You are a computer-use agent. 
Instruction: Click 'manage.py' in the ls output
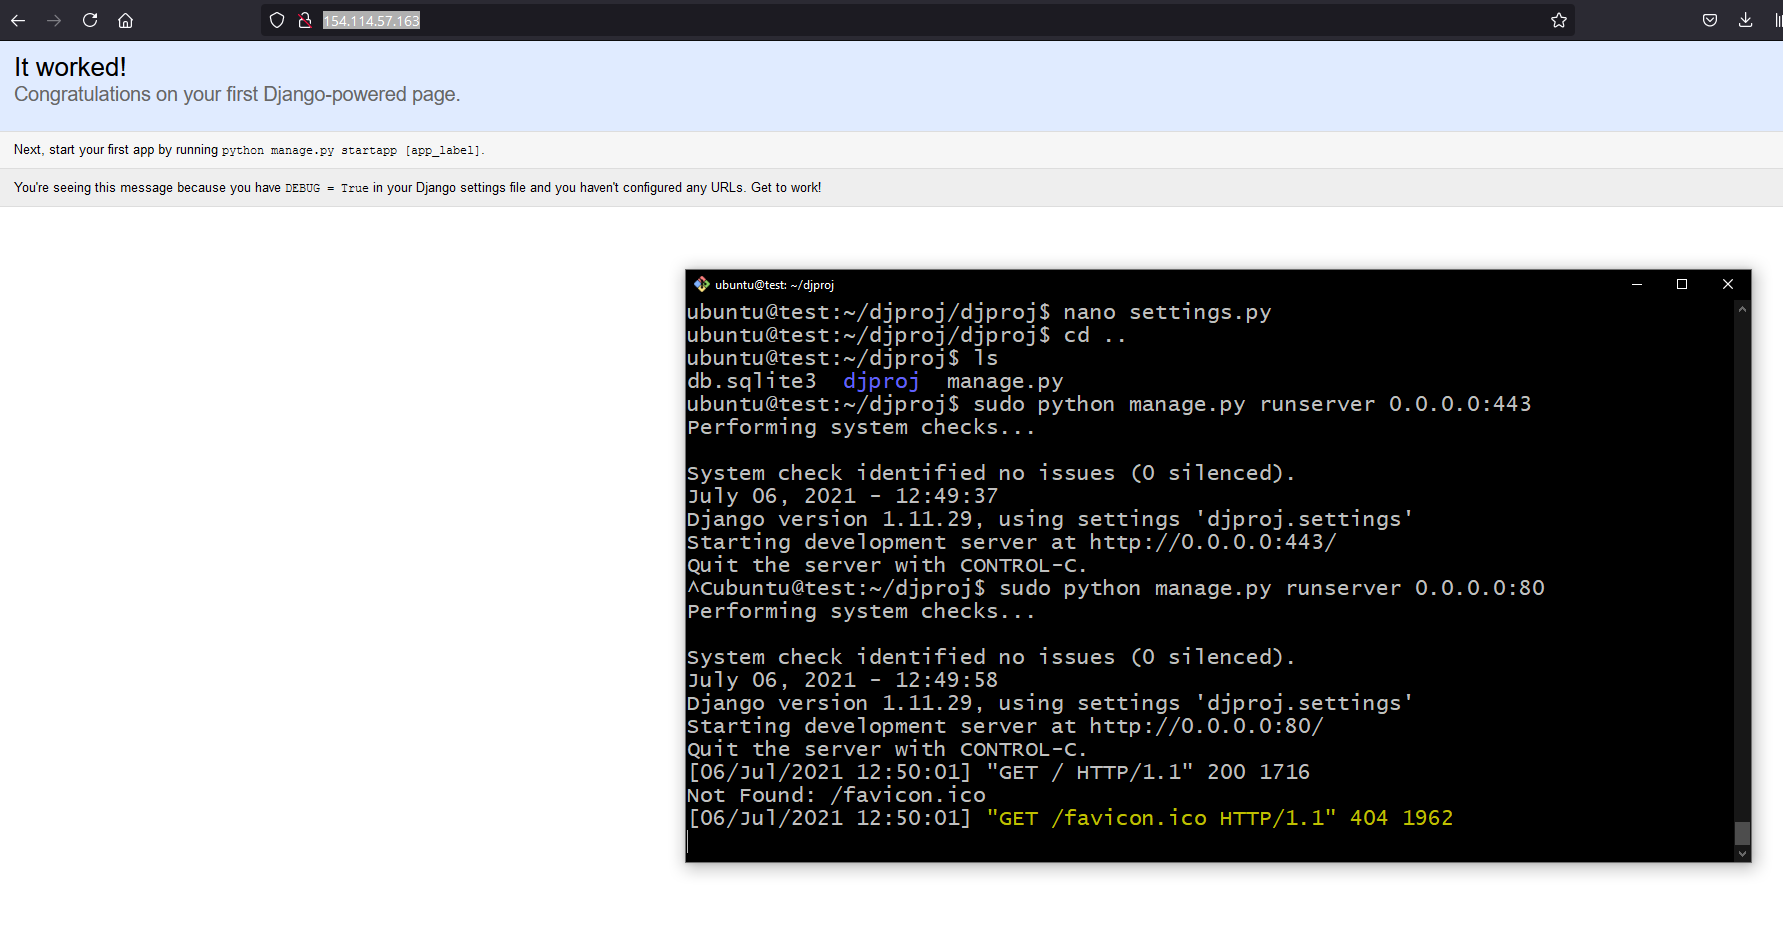coord(1005,381)
